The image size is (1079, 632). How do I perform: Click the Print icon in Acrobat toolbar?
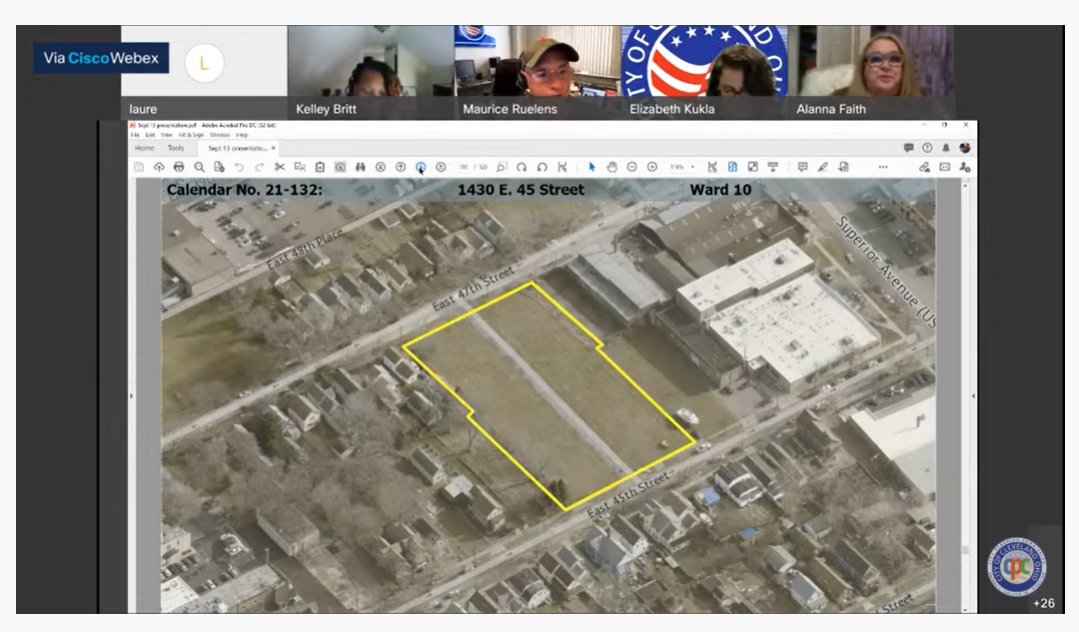[179, 167]
